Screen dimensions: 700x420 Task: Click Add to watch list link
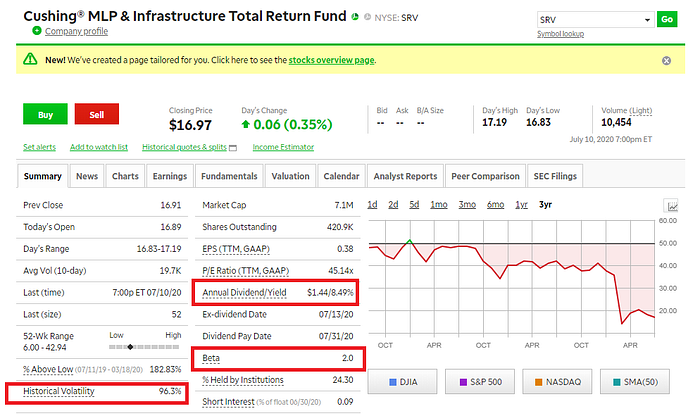pyautogui.click(x=99, y=147)
